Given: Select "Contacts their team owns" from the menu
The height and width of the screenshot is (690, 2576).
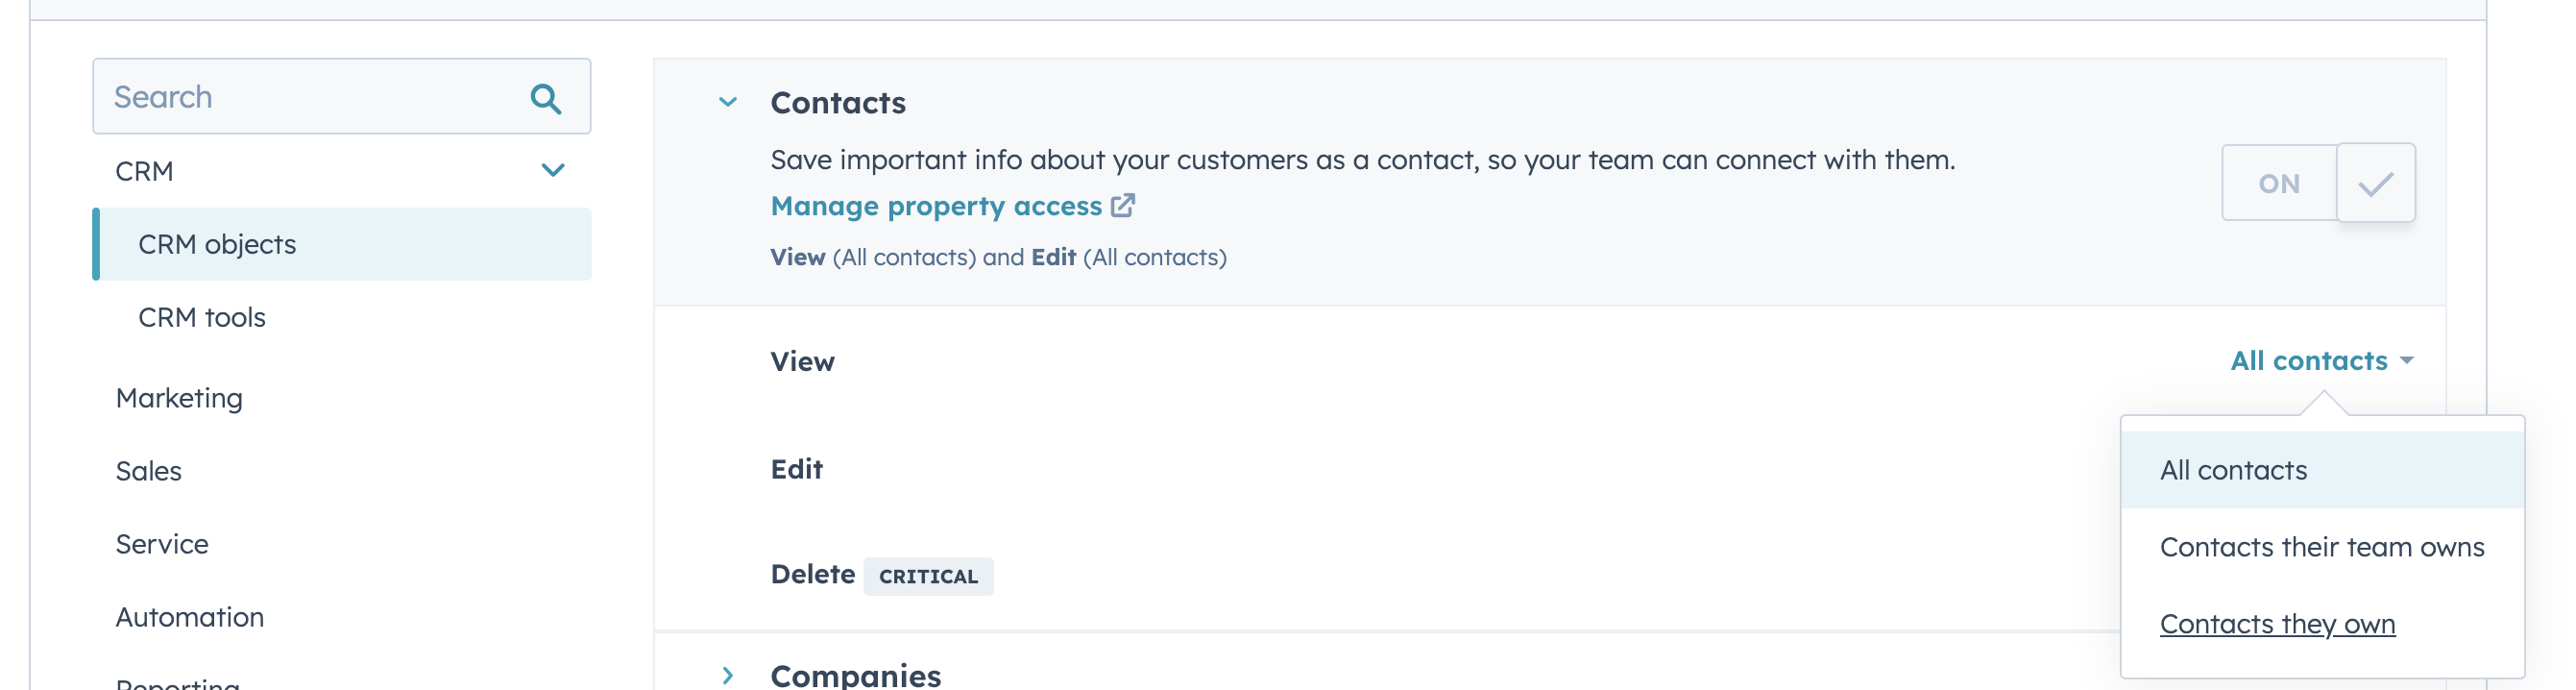Looking at the screenshot, I should 2322,546.
